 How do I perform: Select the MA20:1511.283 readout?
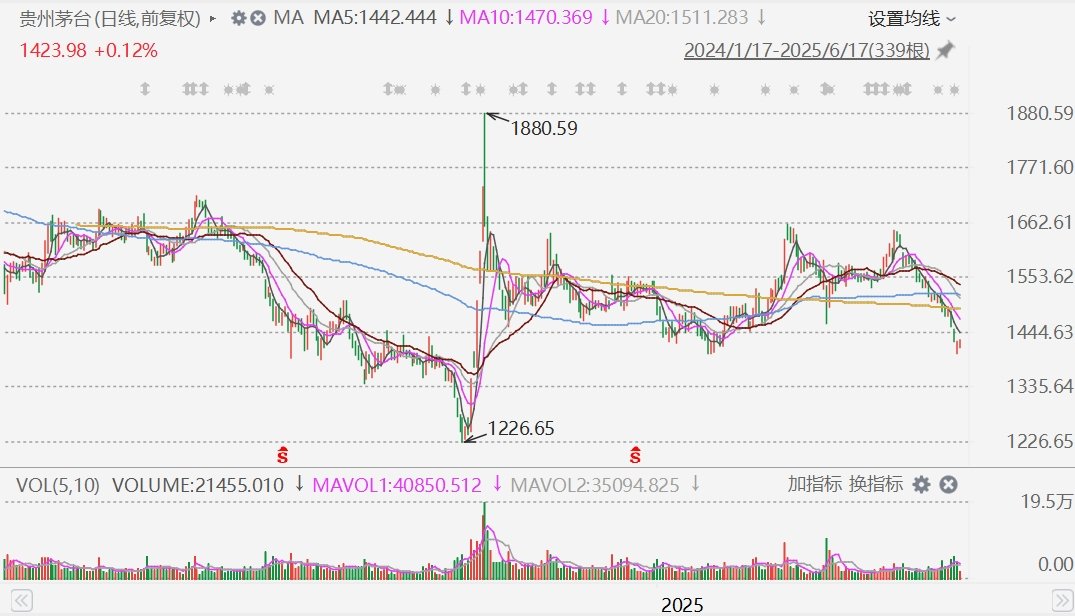click(x=681, y=18)
